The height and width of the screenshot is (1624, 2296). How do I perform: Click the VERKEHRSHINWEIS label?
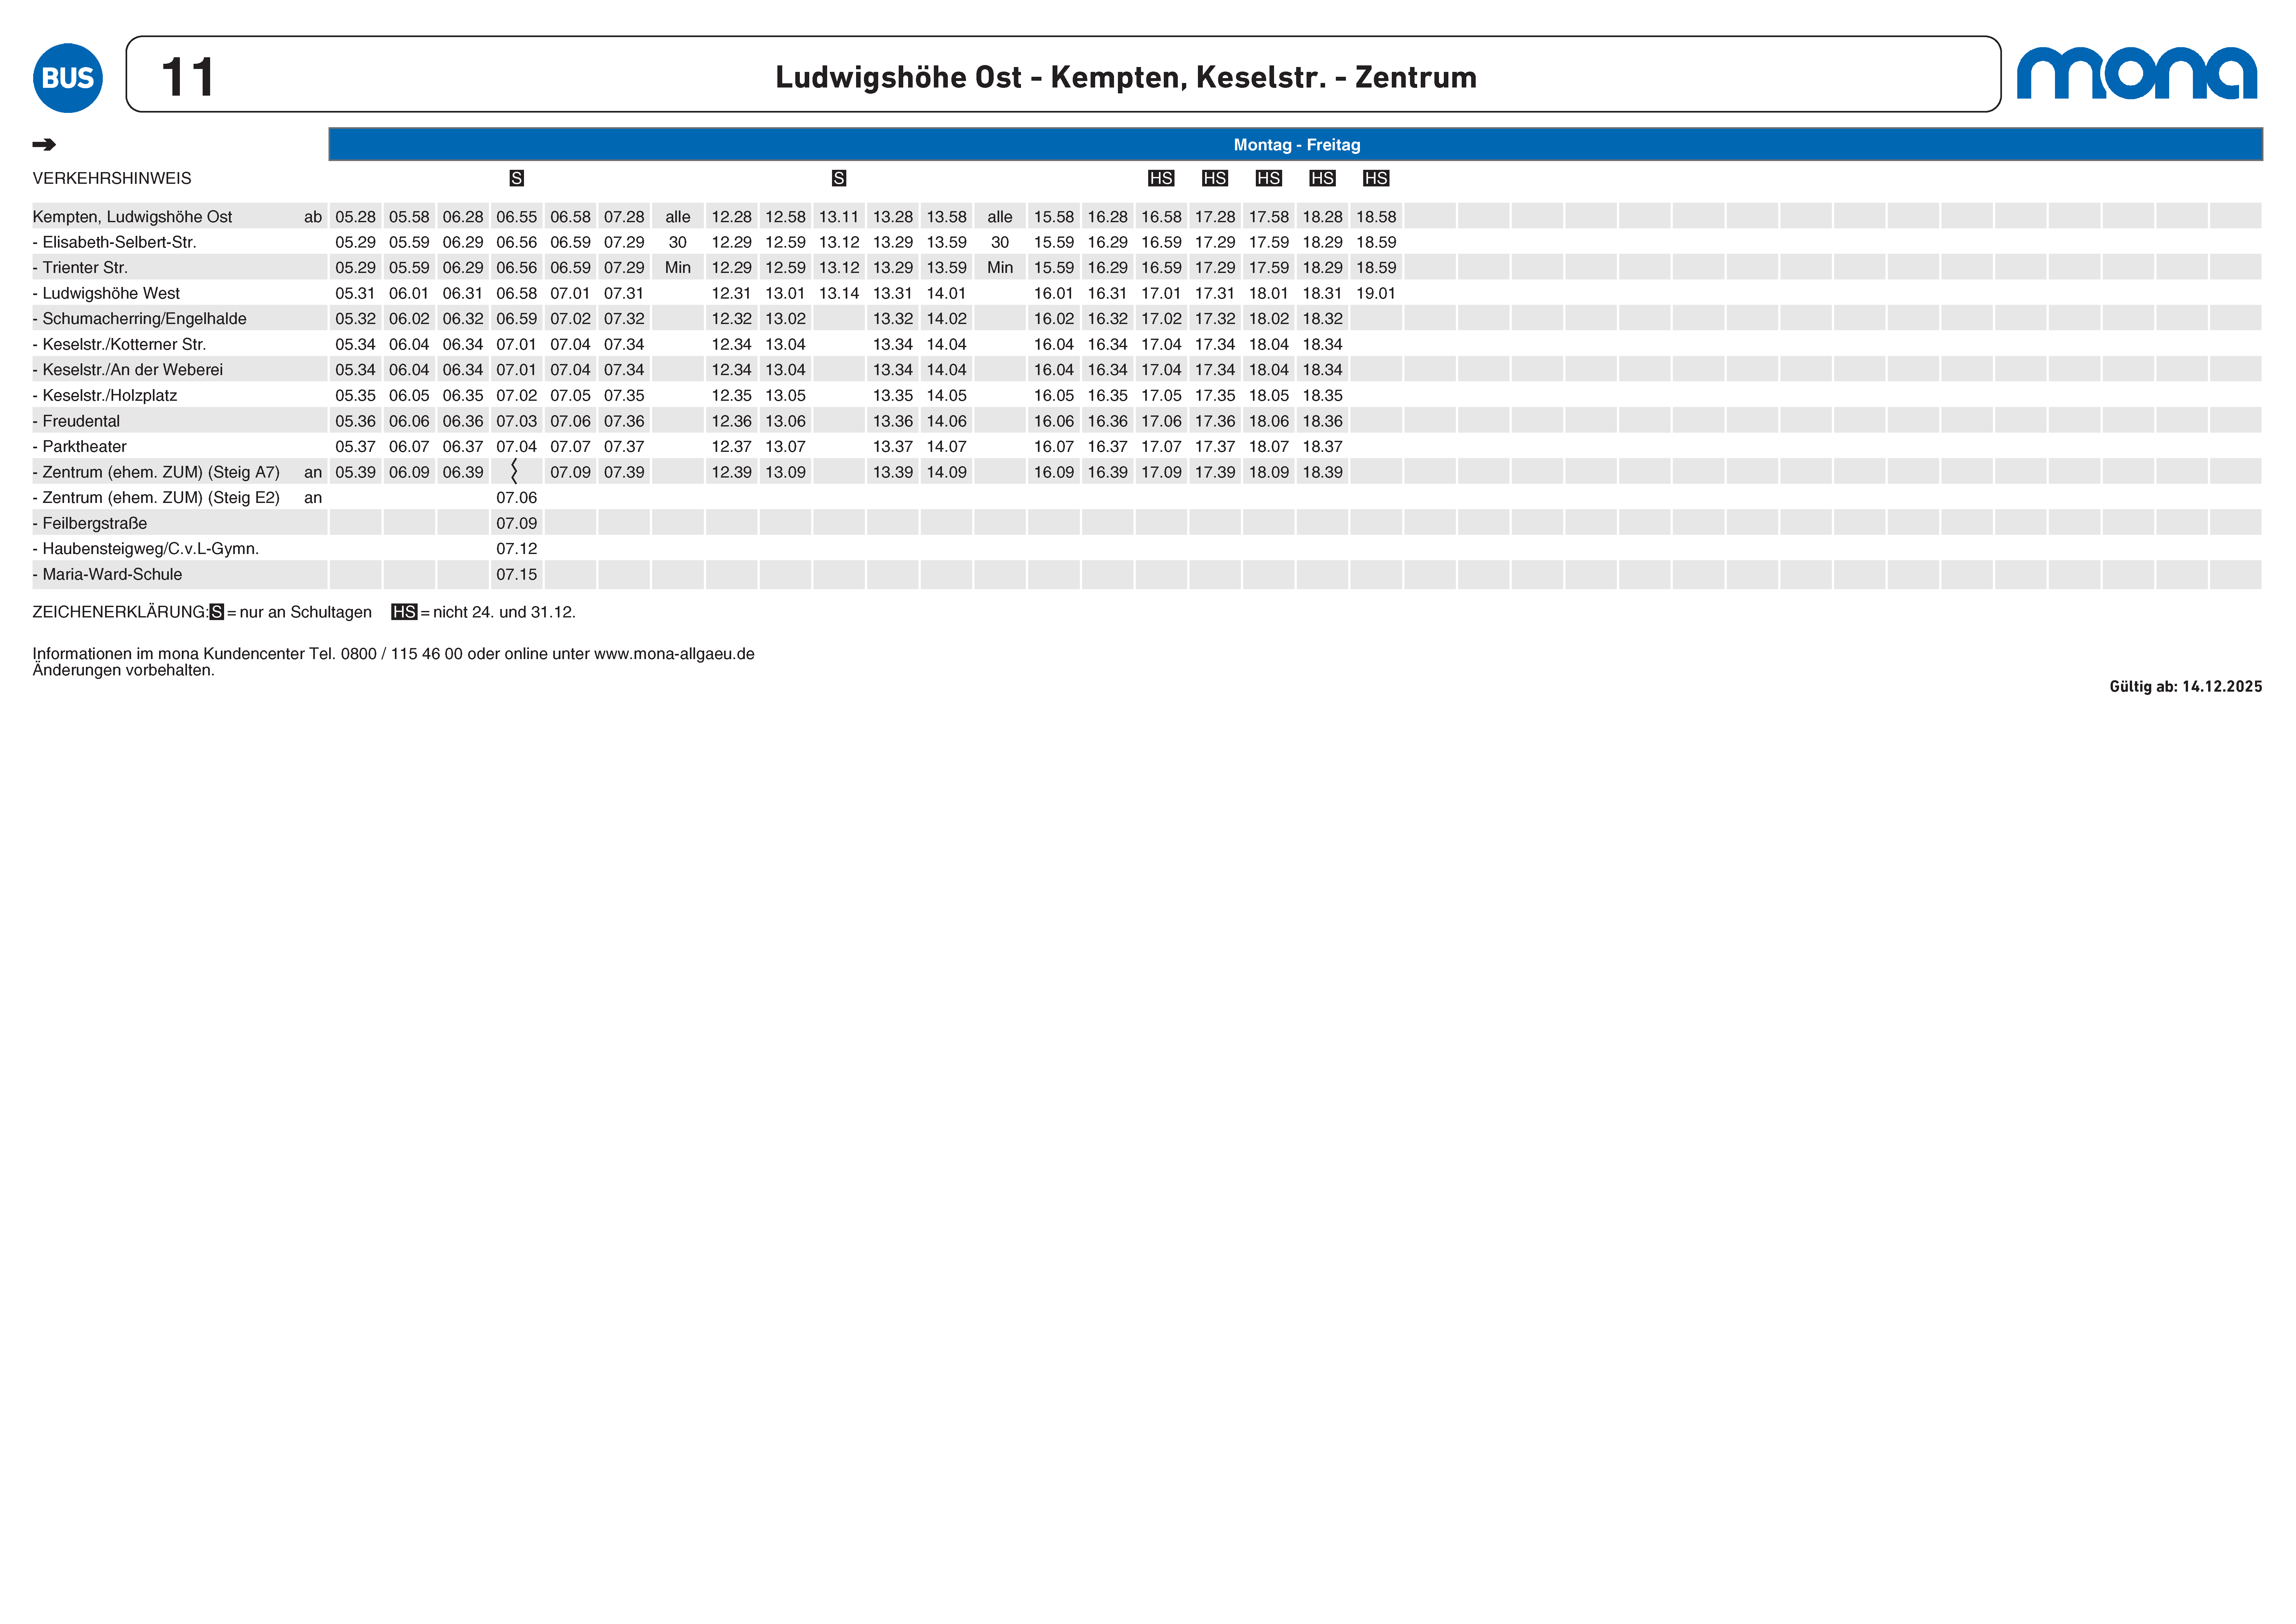click(112, 178)
